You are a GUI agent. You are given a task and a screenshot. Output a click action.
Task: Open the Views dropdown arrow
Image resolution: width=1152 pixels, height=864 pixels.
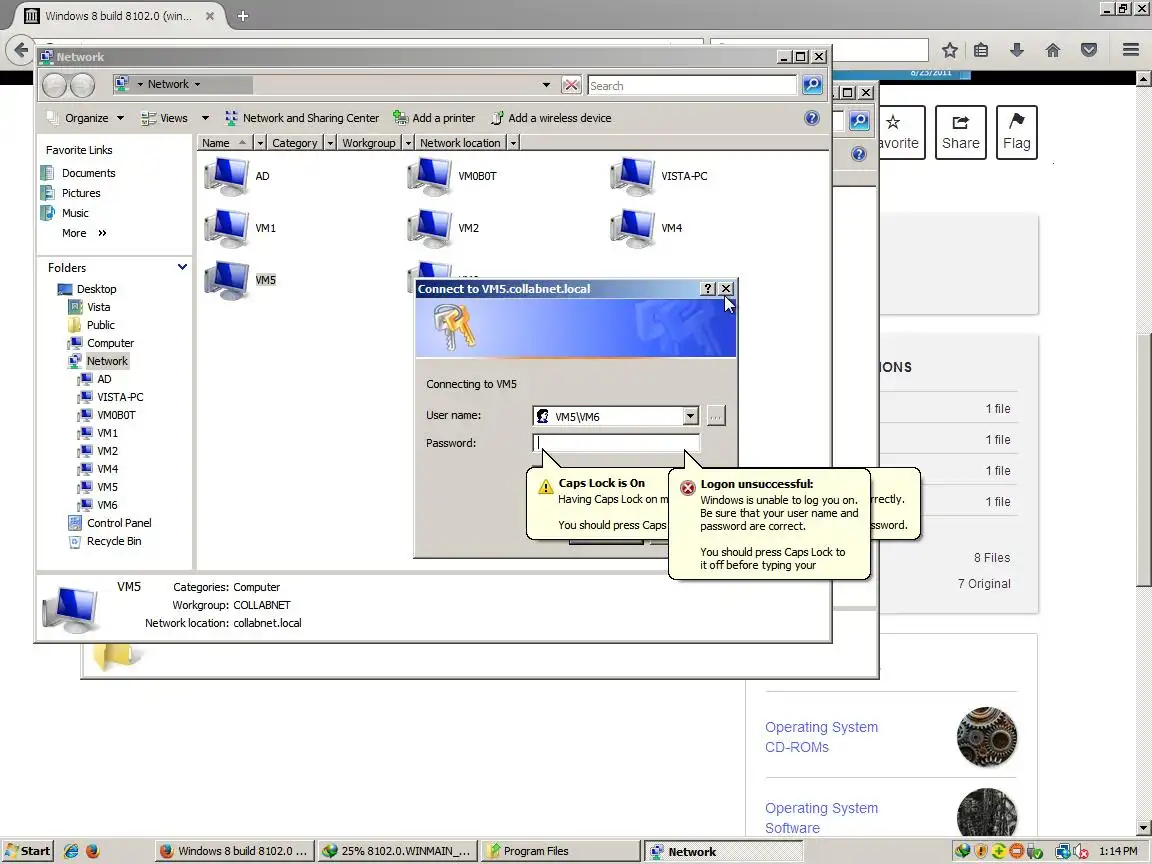coord(206,118)
